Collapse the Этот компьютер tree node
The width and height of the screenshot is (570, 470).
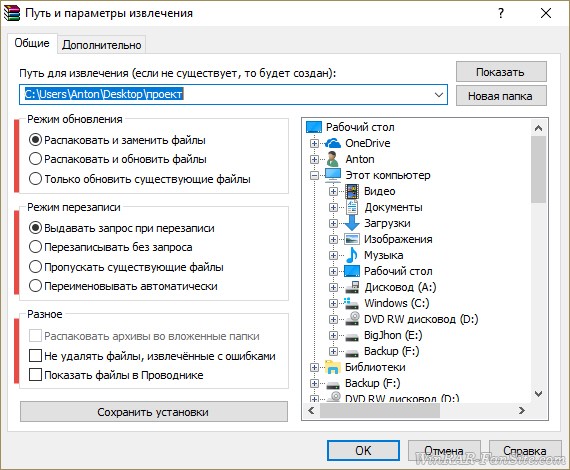(x=314, y=176)
